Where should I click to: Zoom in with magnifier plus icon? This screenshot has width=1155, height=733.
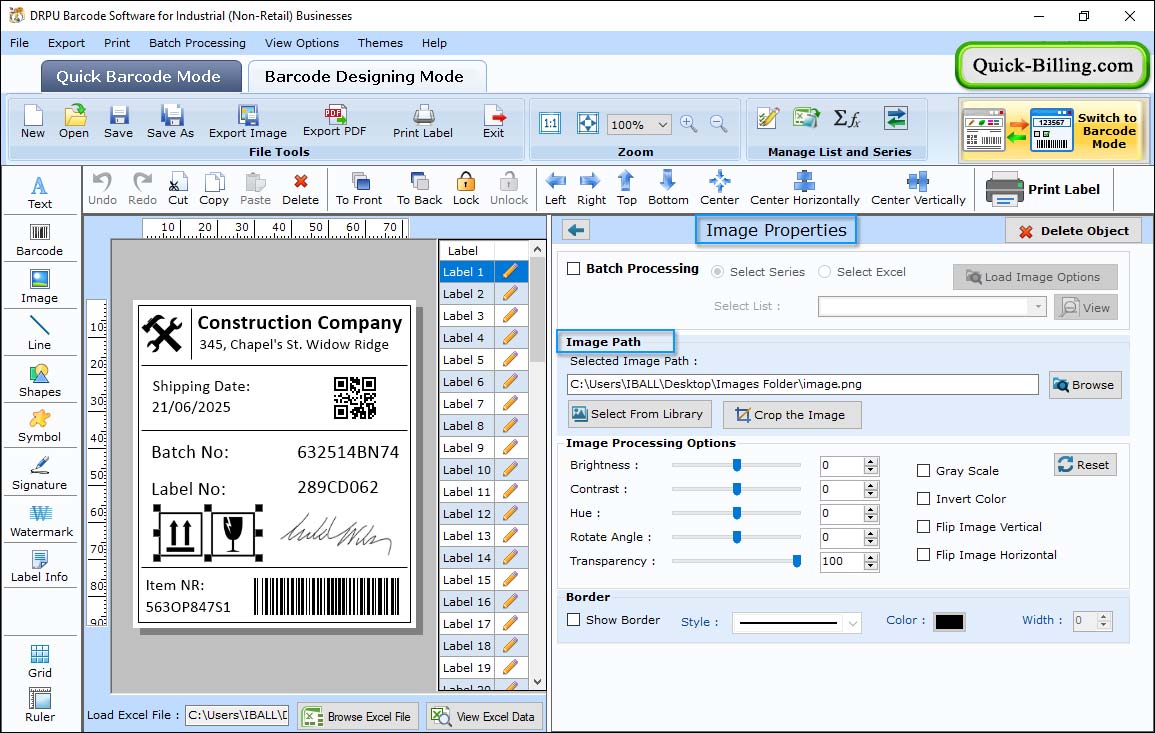tap(689, 124)
